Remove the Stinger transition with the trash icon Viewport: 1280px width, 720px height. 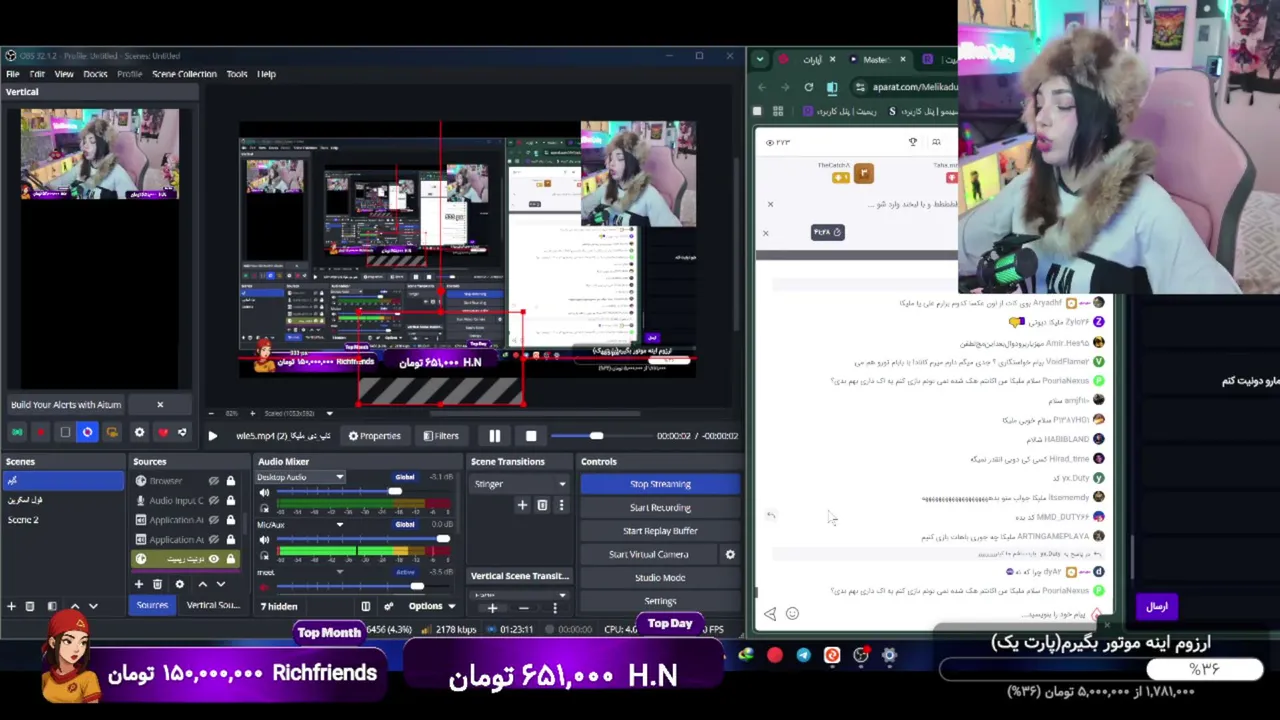coord(542,506)
